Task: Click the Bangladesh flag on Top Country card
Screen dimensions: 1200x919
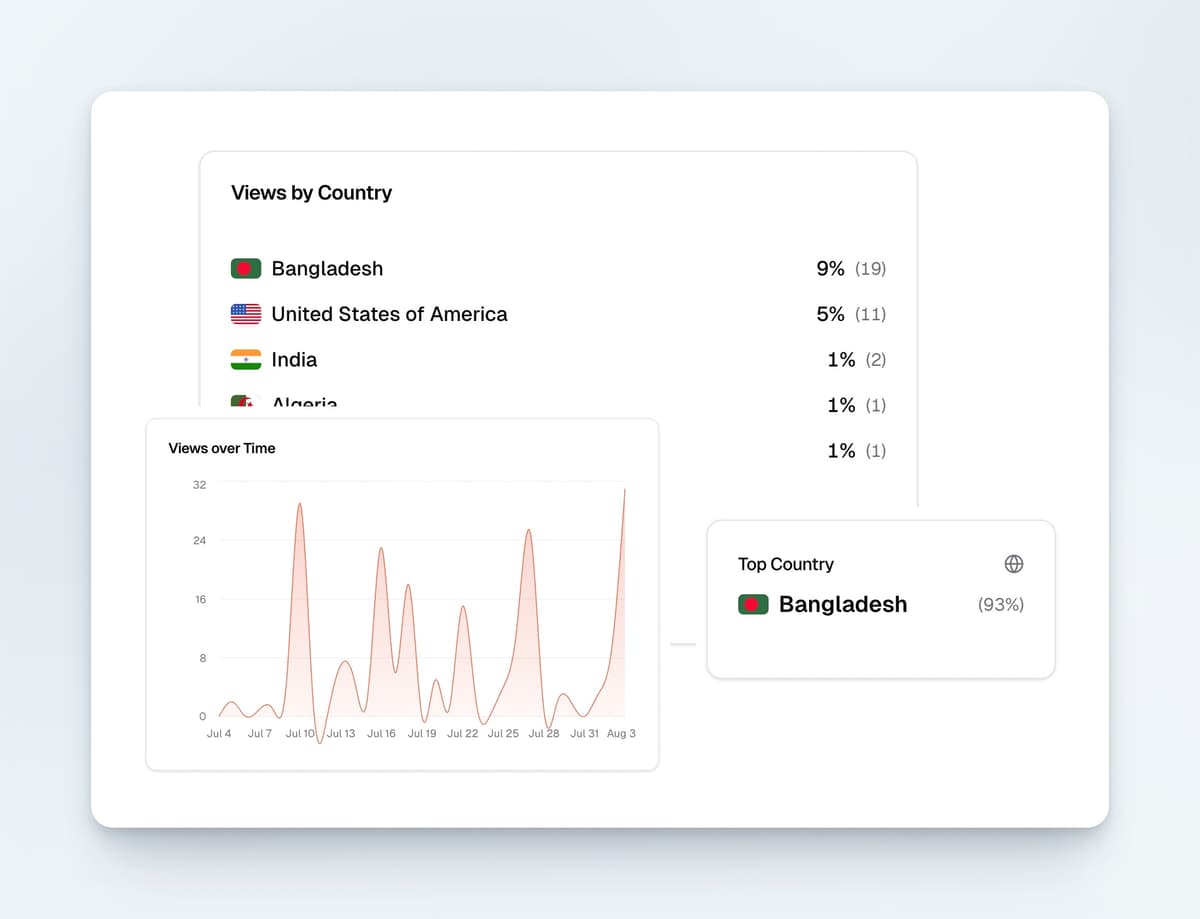Action: coord(752,604)
